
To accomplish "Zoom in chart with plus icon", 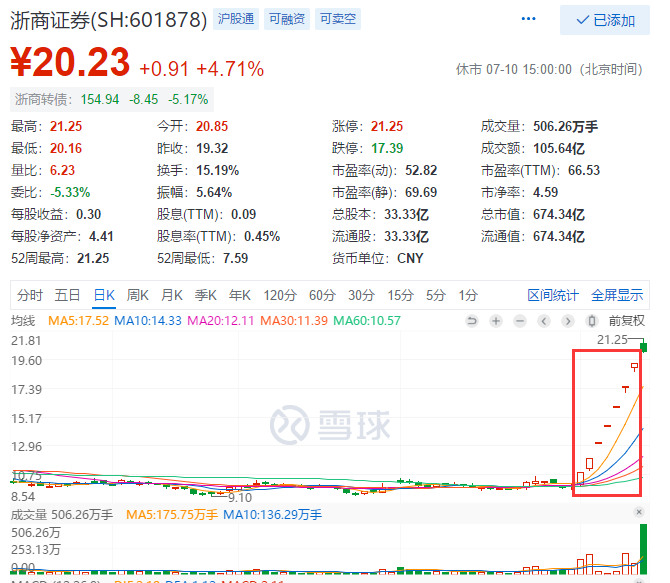I will point(496,321).
